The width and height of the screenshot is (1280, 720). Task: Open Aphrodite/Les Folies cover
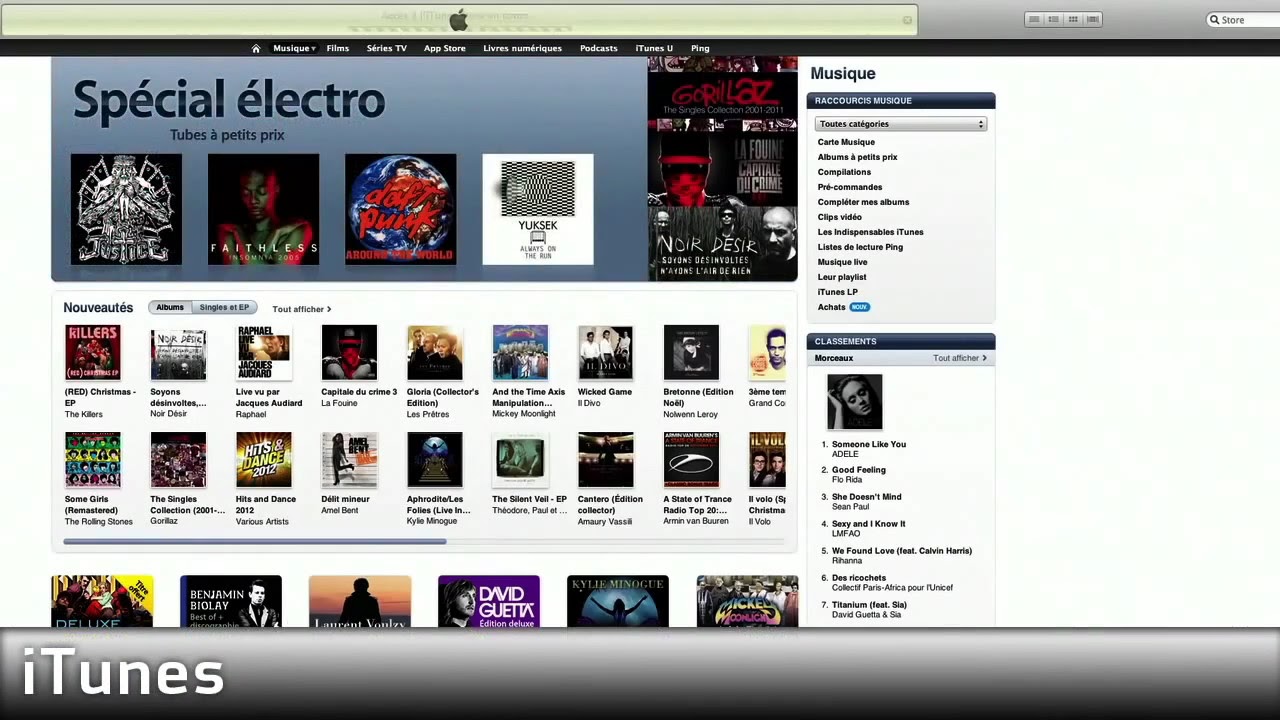(435, 460)
